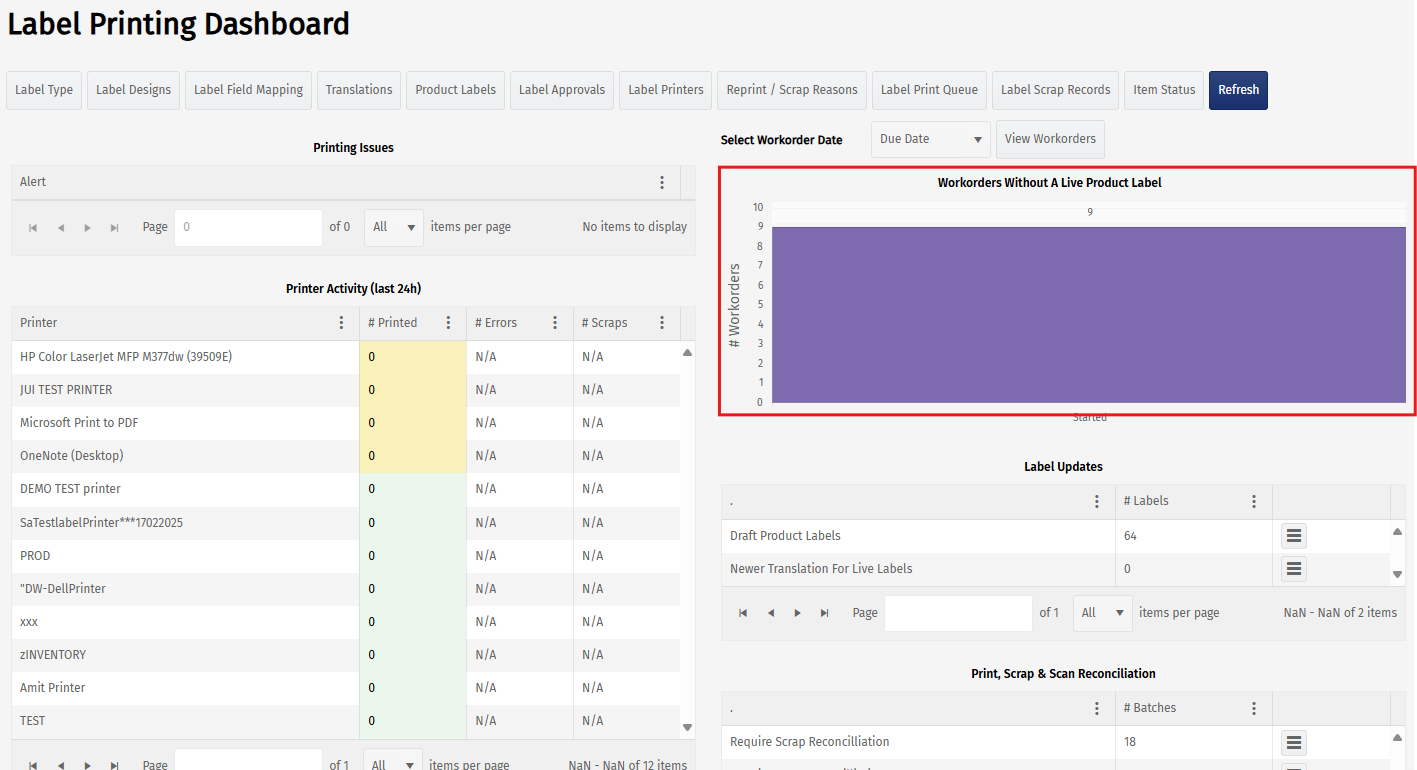Screen dimensions: 1417x770
Task: Select the Amit Printer row
Action: (x=346, y=688)
